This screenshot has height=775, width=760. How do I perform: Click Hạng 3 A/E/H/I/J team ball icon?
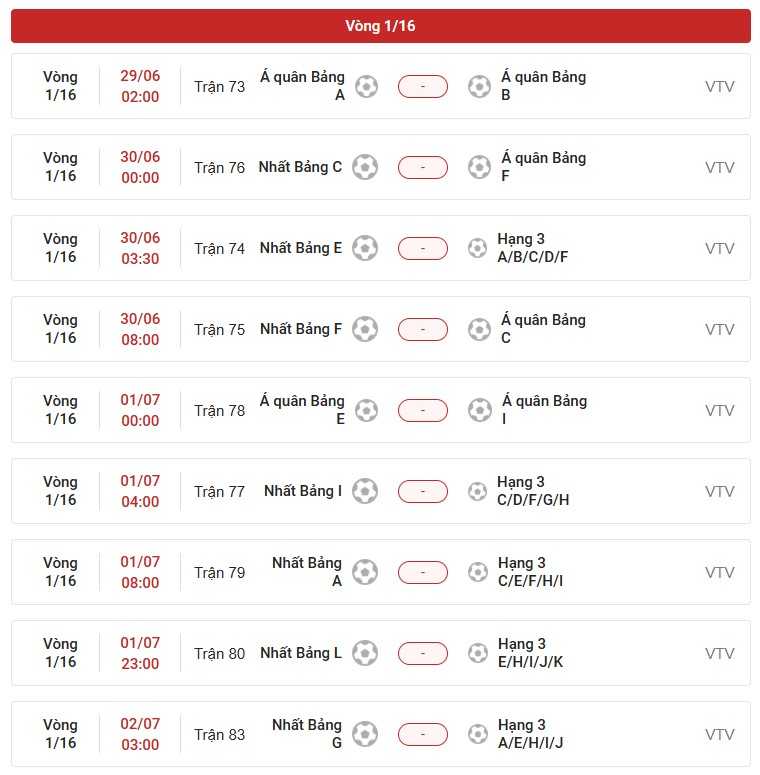pyautogui.click(x=478, y=734)
